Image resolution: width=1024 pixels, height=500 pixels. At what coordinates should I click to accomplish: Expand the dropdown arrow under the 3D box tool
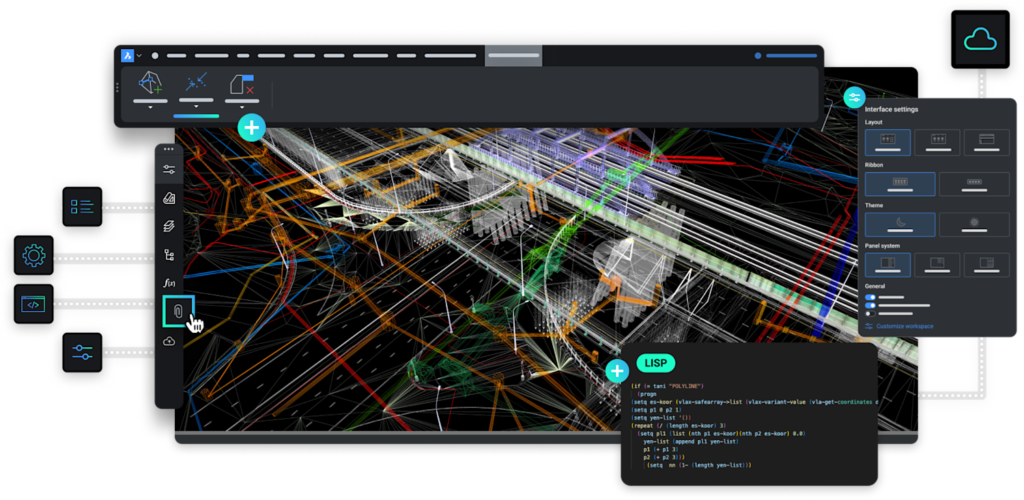point(150,106)
